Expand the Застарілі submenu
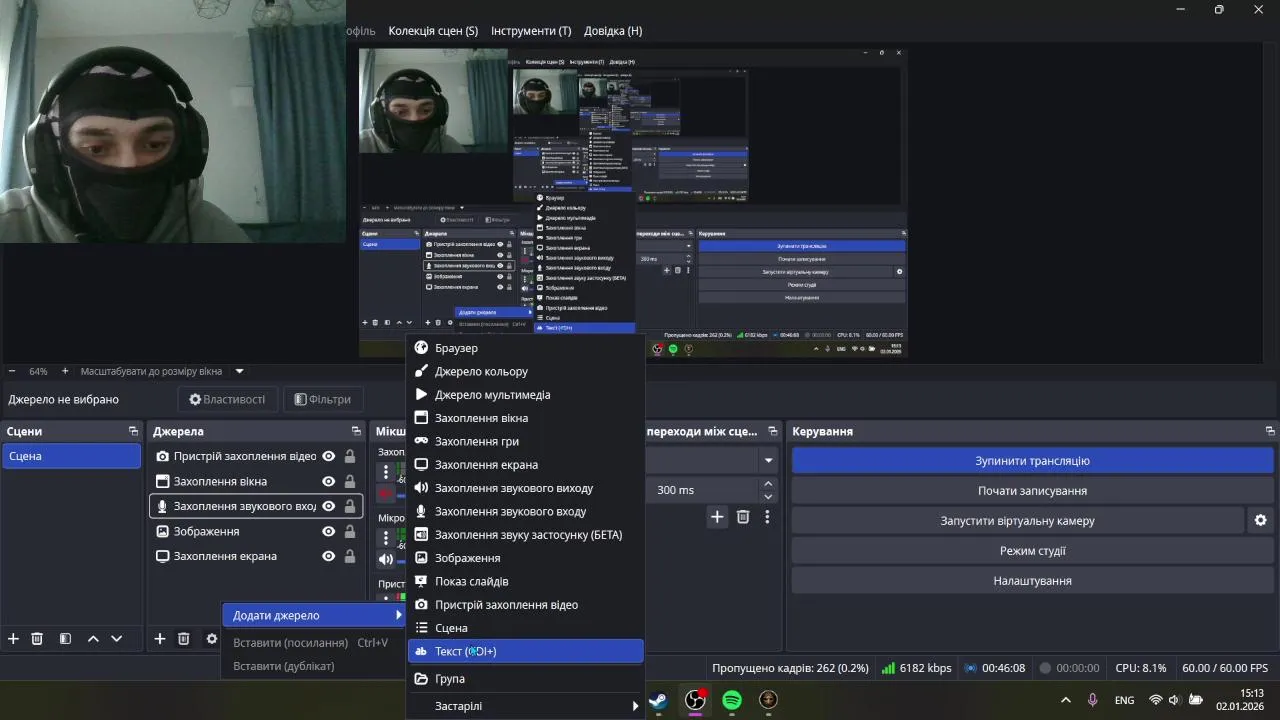The width and height of the screenshot is (1280, 720). 525,706
